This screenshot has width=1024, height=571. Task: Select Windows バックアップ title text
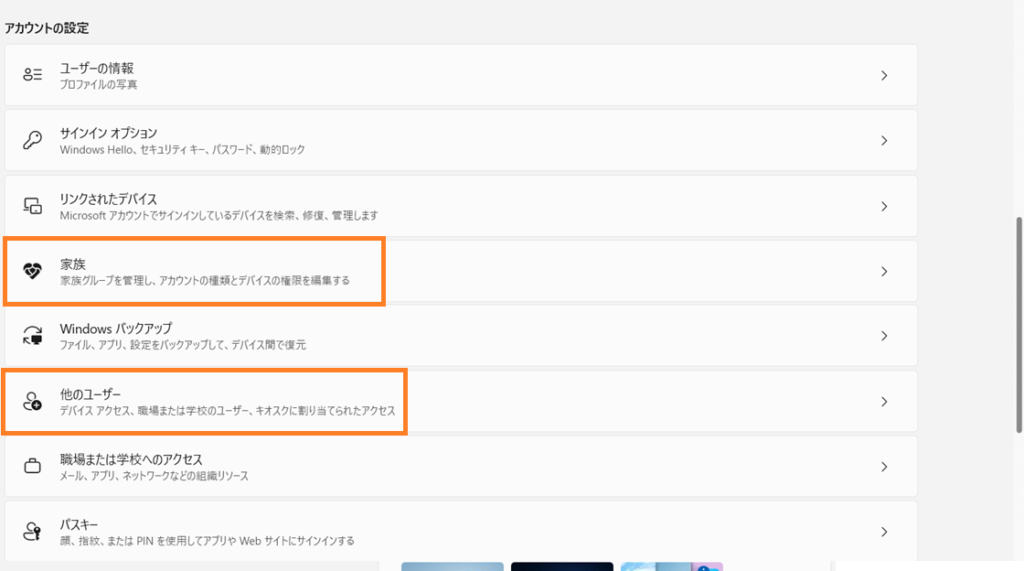coord(116,329)
